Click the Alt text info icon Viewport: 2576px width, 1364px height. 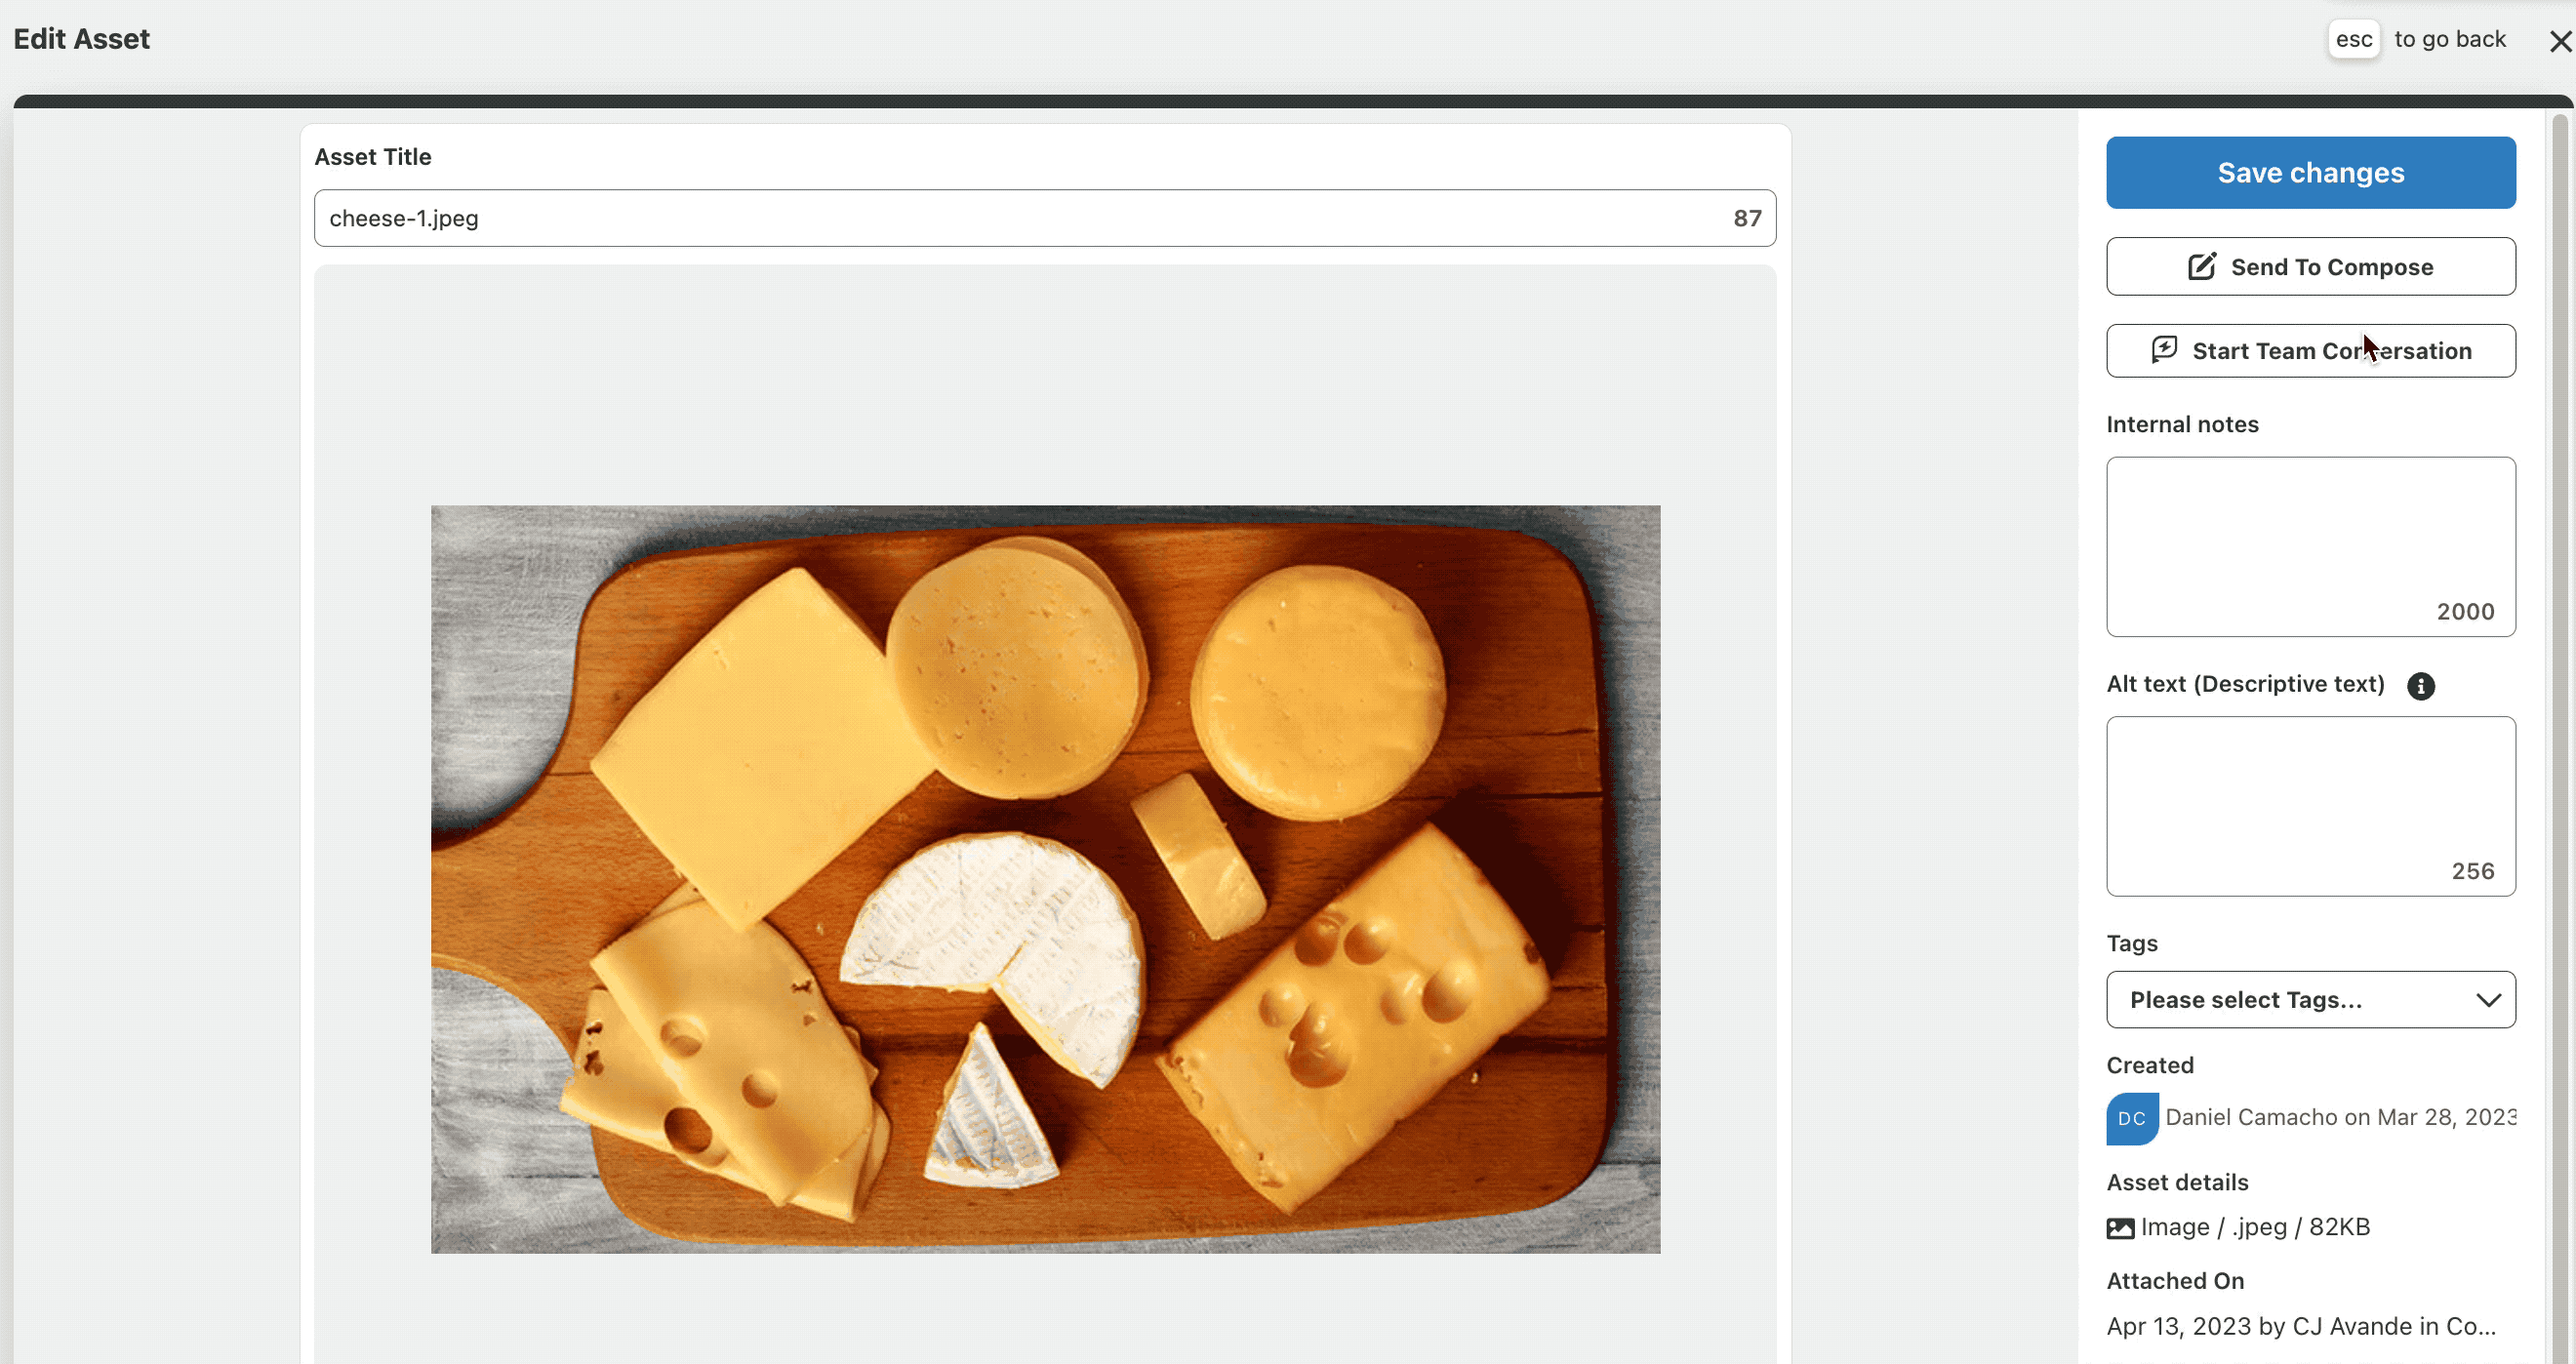coord(2420,686)
